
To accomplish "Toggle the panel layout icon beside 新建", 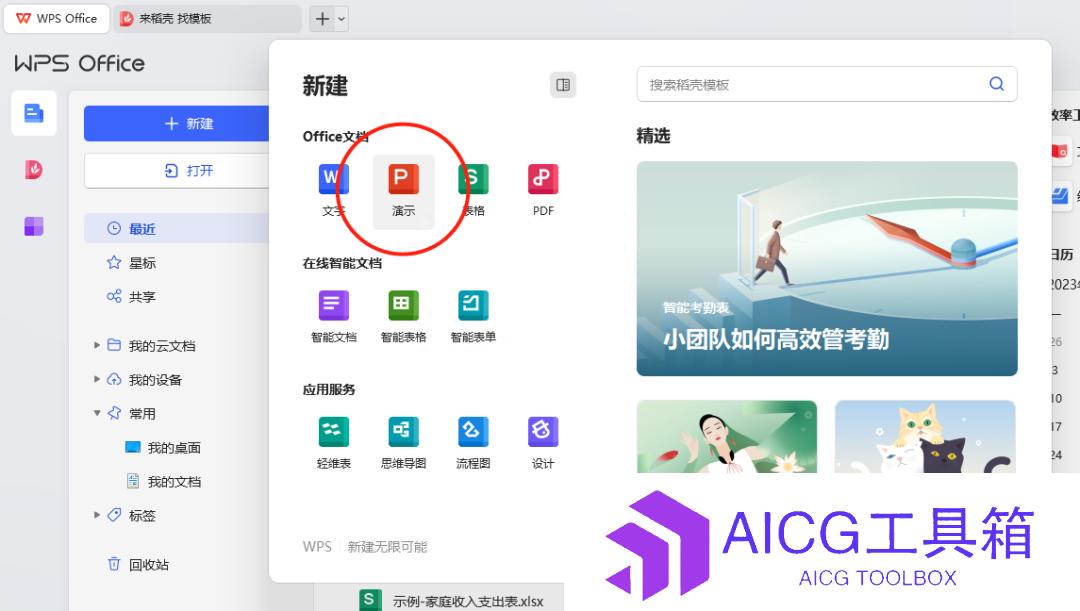I will pyautogui.click(x=563, y=85).
